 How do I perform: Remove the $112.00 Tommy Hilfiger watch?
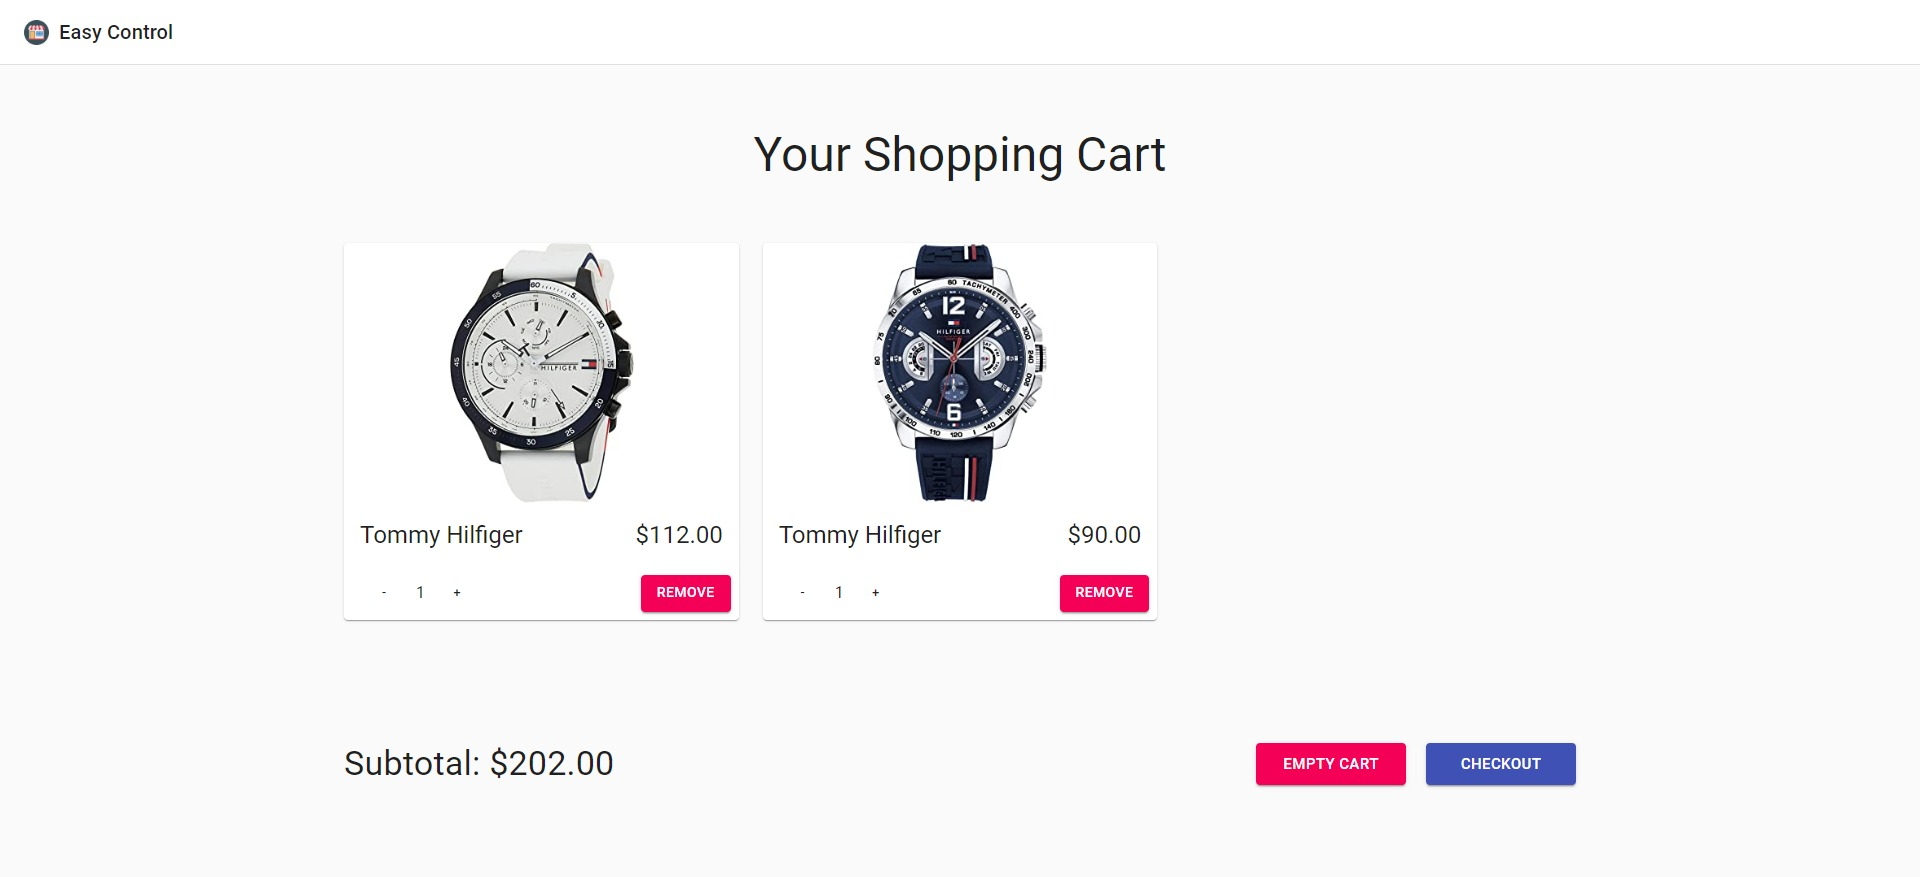685,592
